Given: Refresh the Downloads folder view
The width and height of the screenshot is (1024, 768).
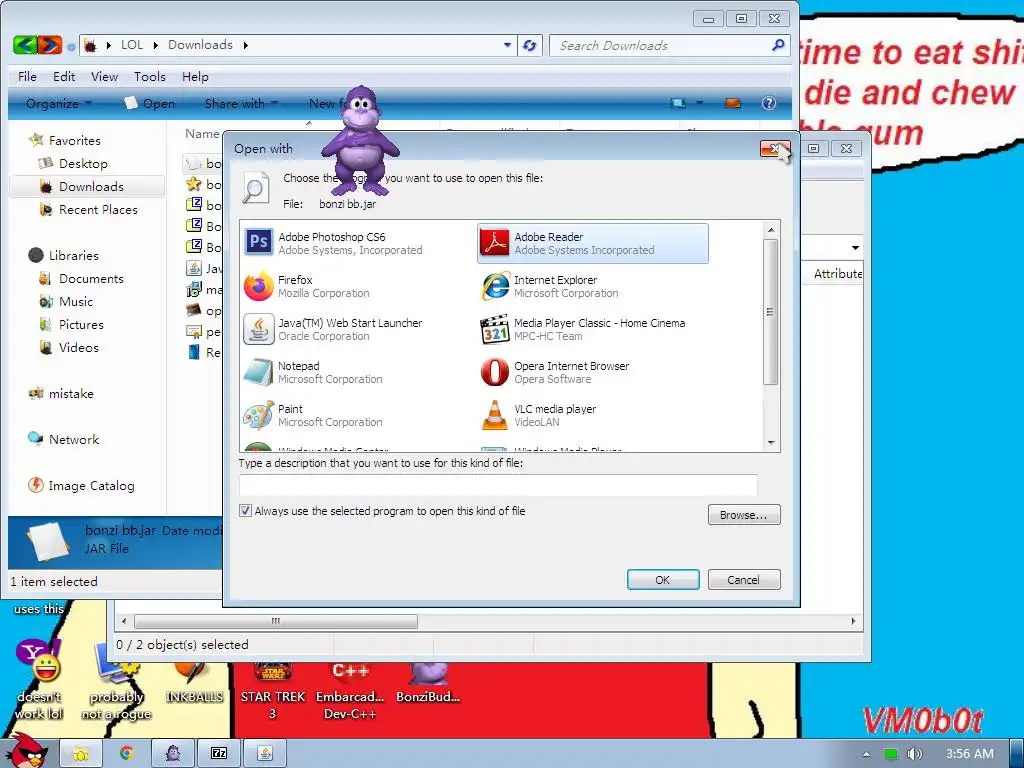Looking at the screenshot, I should click(x=530, y=45).
